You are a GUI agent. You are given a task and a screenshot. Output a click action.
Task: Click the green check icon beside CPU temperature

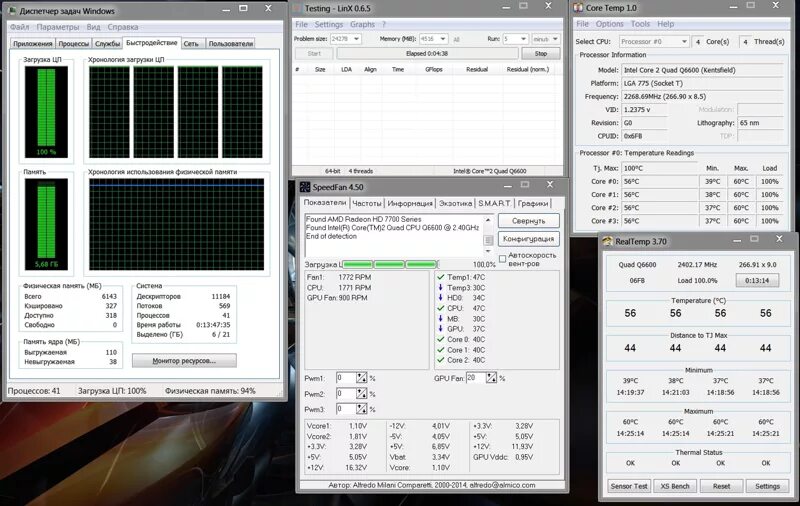pyautogui.click(x=440, y=308)
